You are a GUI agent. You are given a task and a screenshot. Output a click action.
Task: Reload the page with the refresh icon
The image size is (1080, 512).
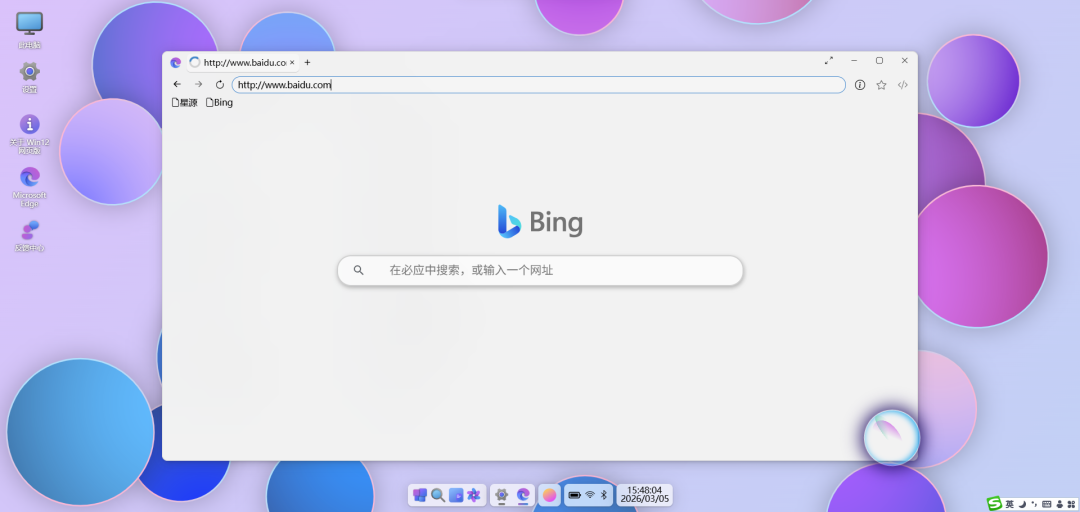click(x=220, y=84)
